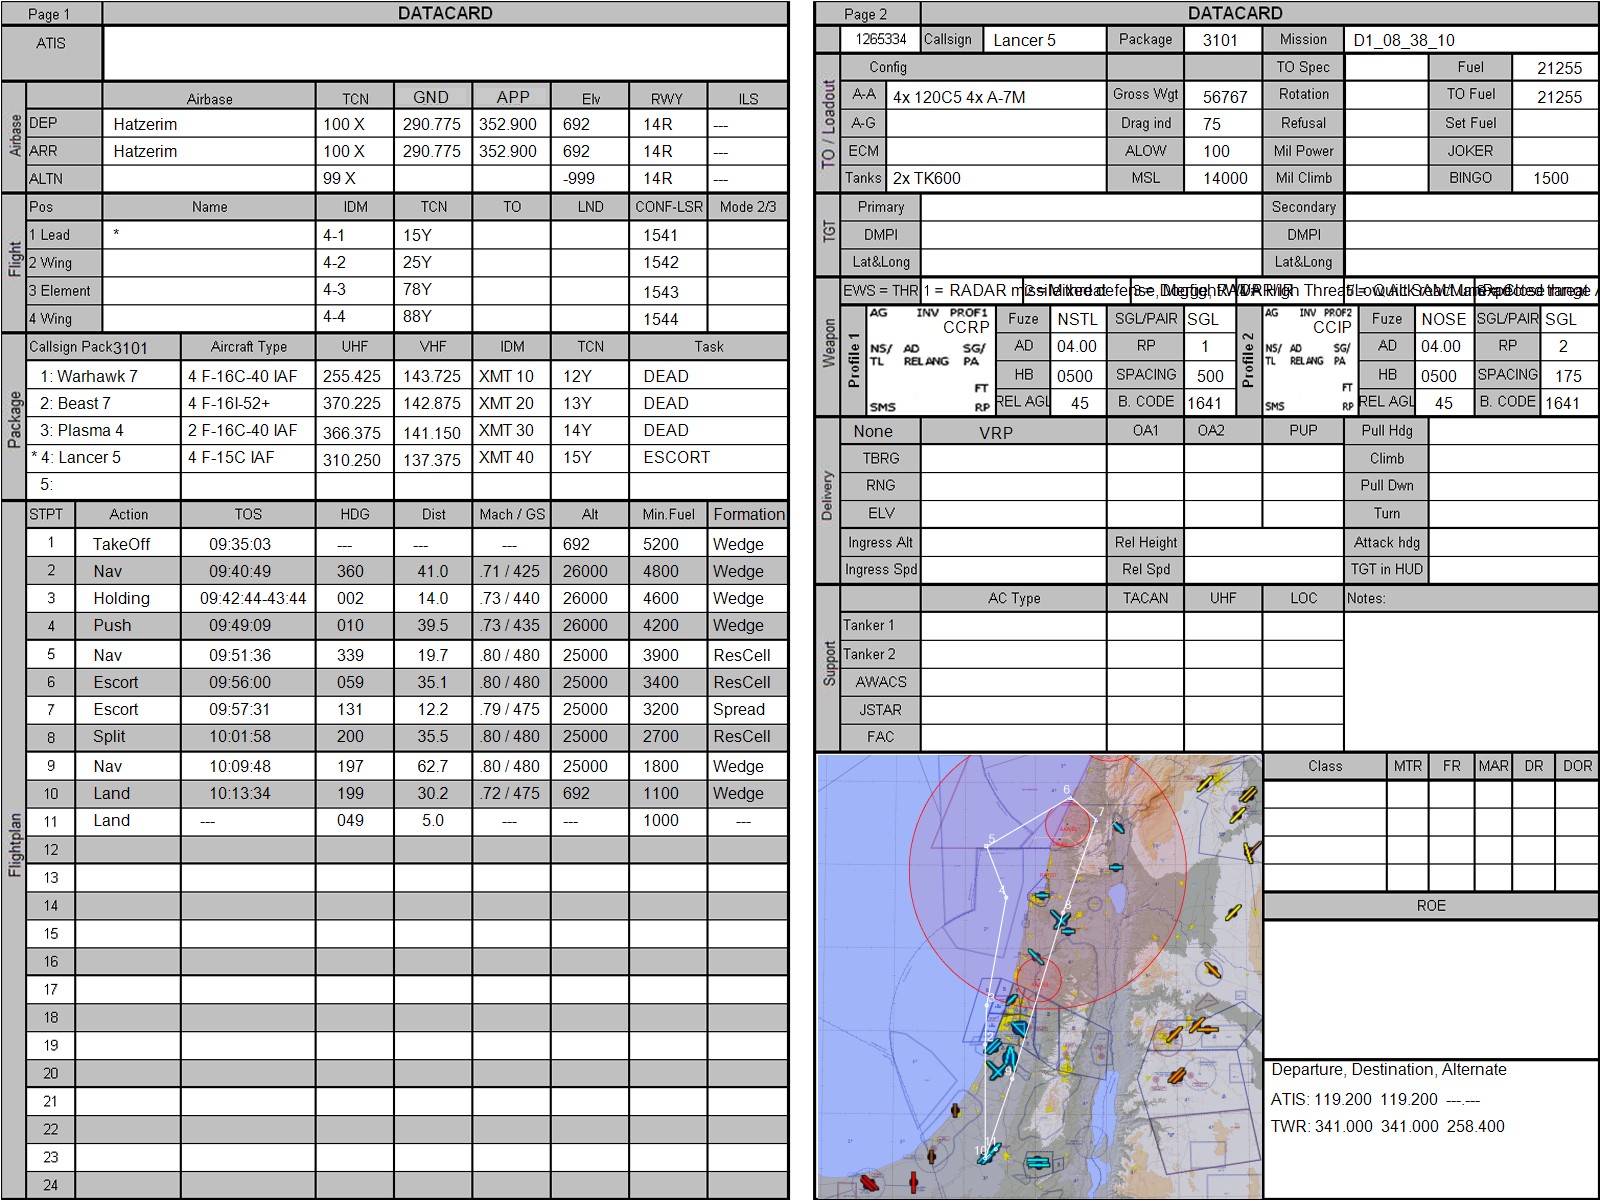
Task: Click the BINGO fuel value 1500
Action: [x=1551, y=178]
